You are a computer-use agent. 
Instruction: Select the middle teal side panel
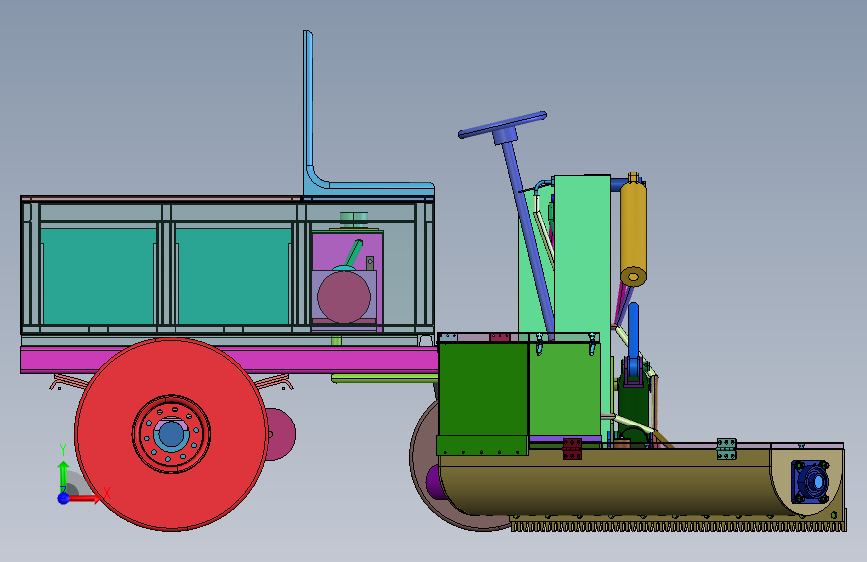[233, 276]
